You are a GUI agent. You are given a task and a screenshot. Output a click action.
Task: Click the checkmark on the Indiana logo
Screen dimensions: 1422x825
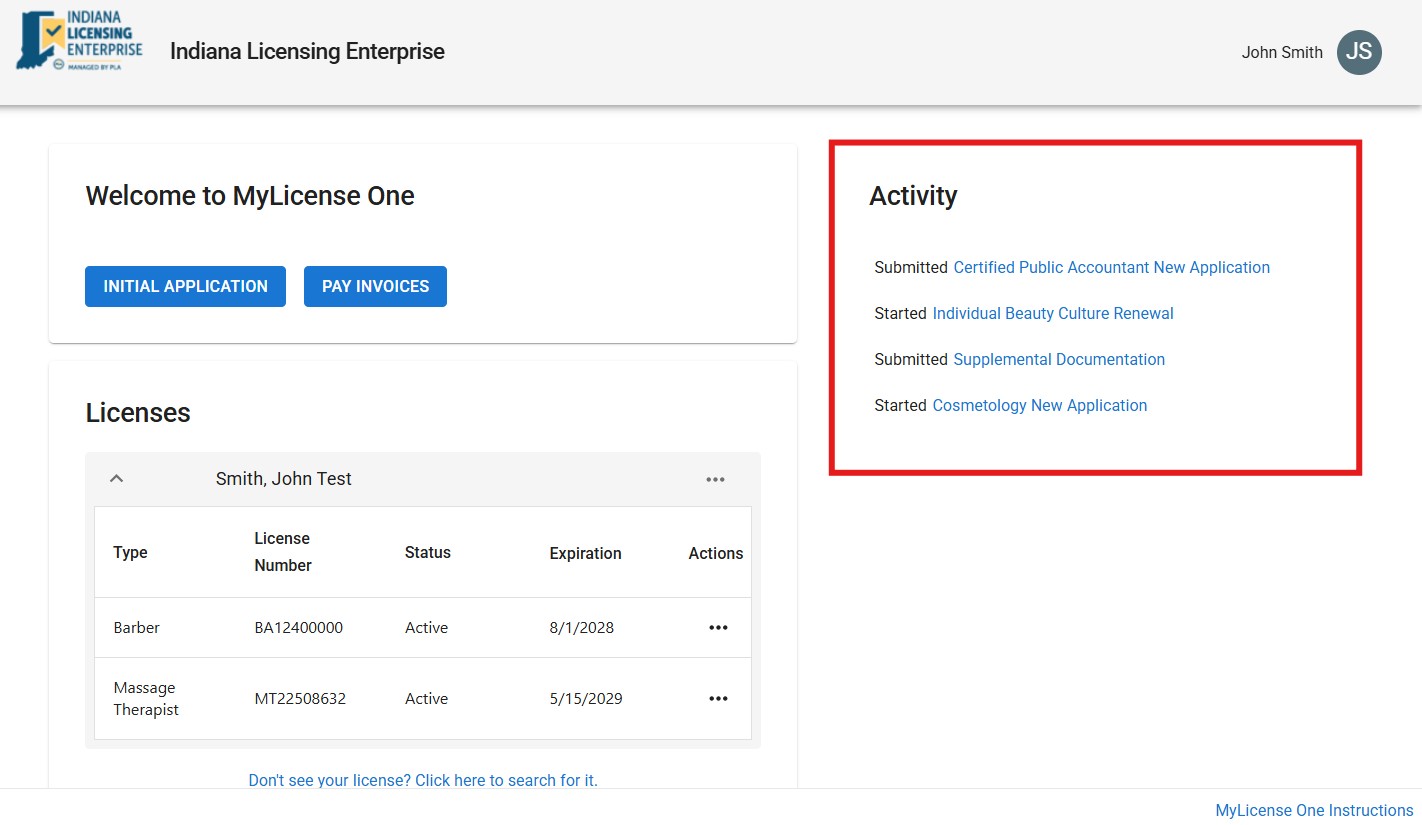tap(55, 31)
